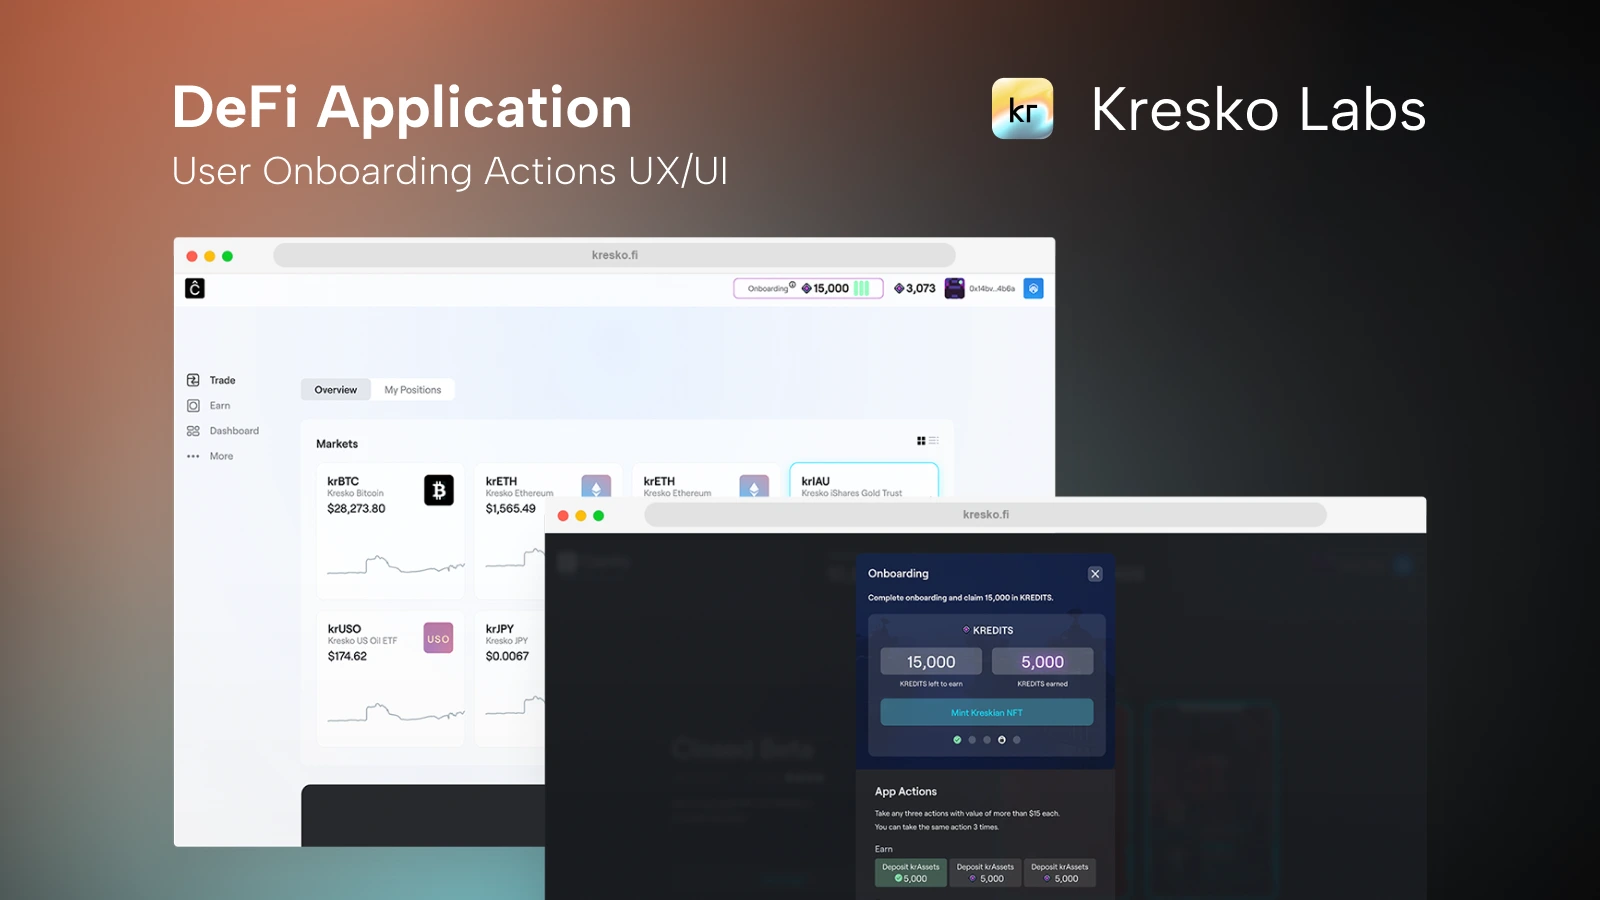This screenshot has height=900, width=1600.
Task: Select the green completed step dot
Action: [x=957, y=740]
